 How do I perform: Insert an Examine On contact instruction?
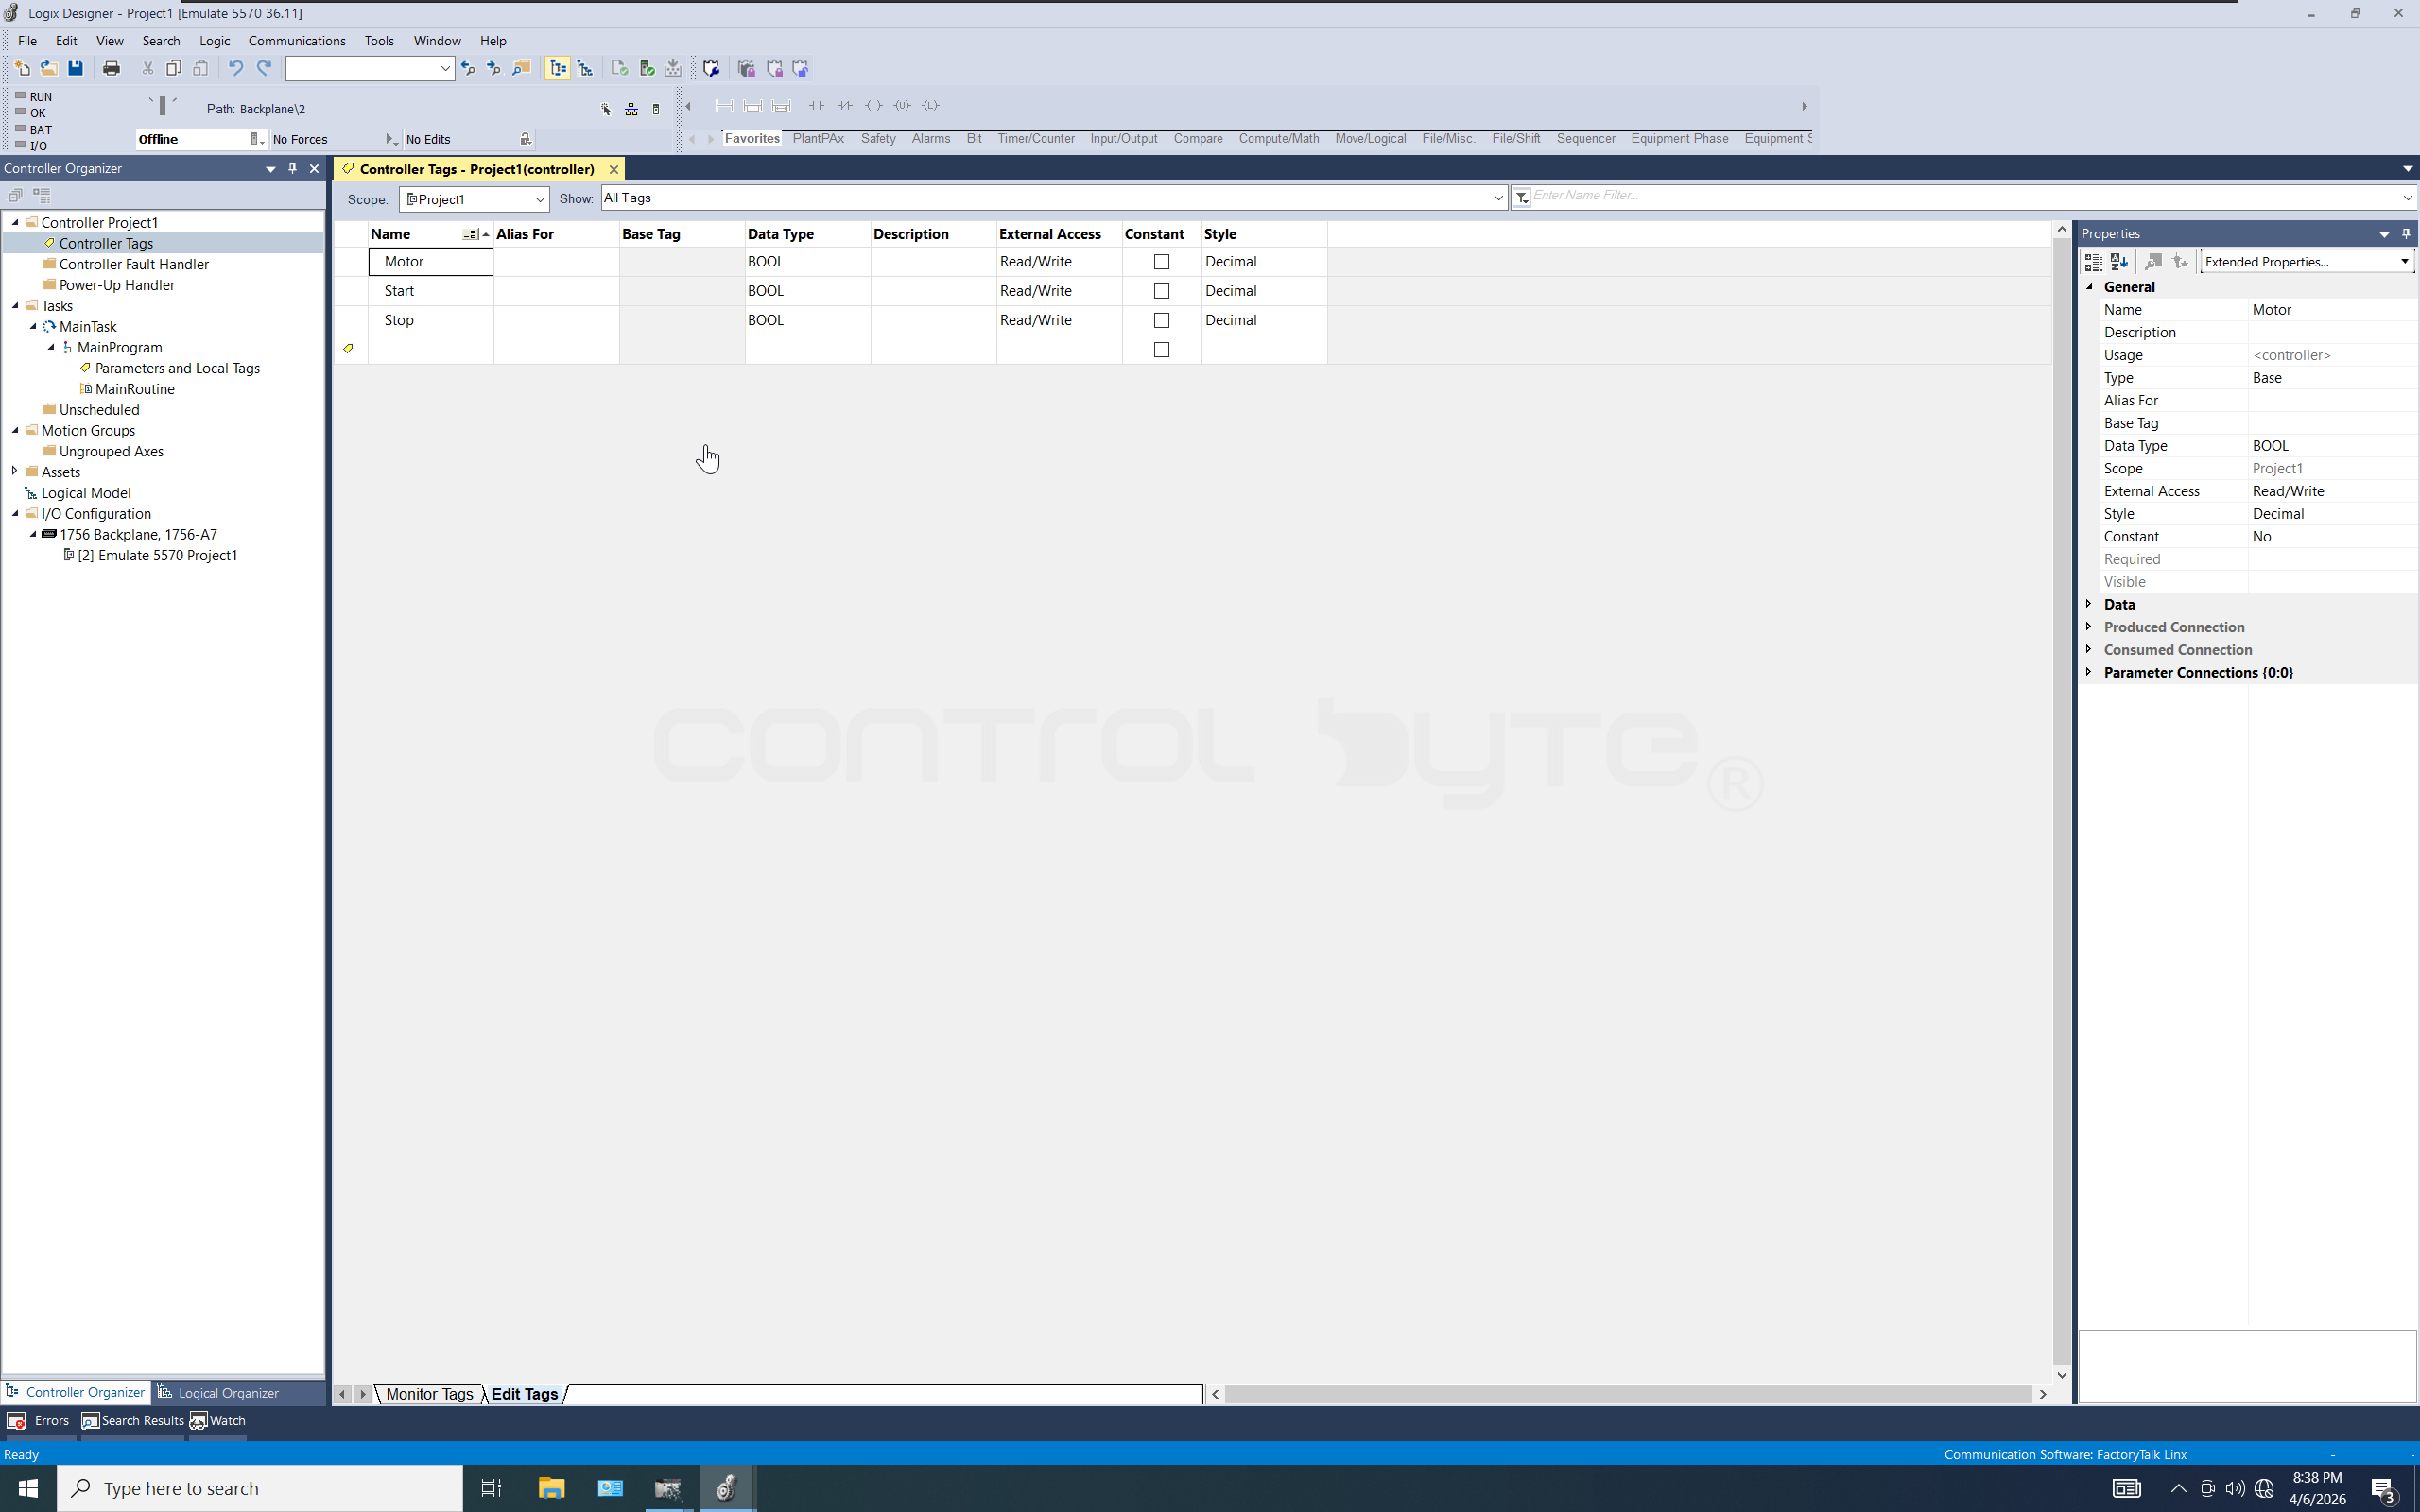816,106
